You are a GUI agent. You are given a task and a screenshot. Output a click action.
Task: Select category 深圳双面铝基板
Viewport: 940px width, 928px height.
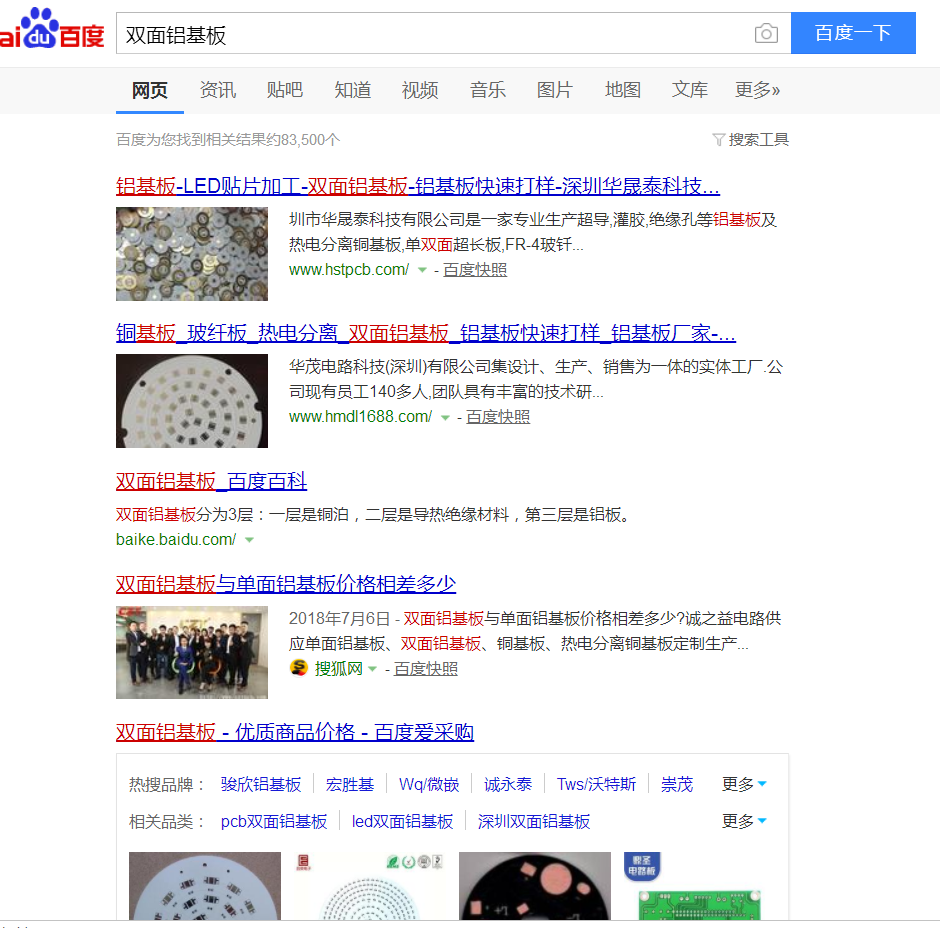534,821
